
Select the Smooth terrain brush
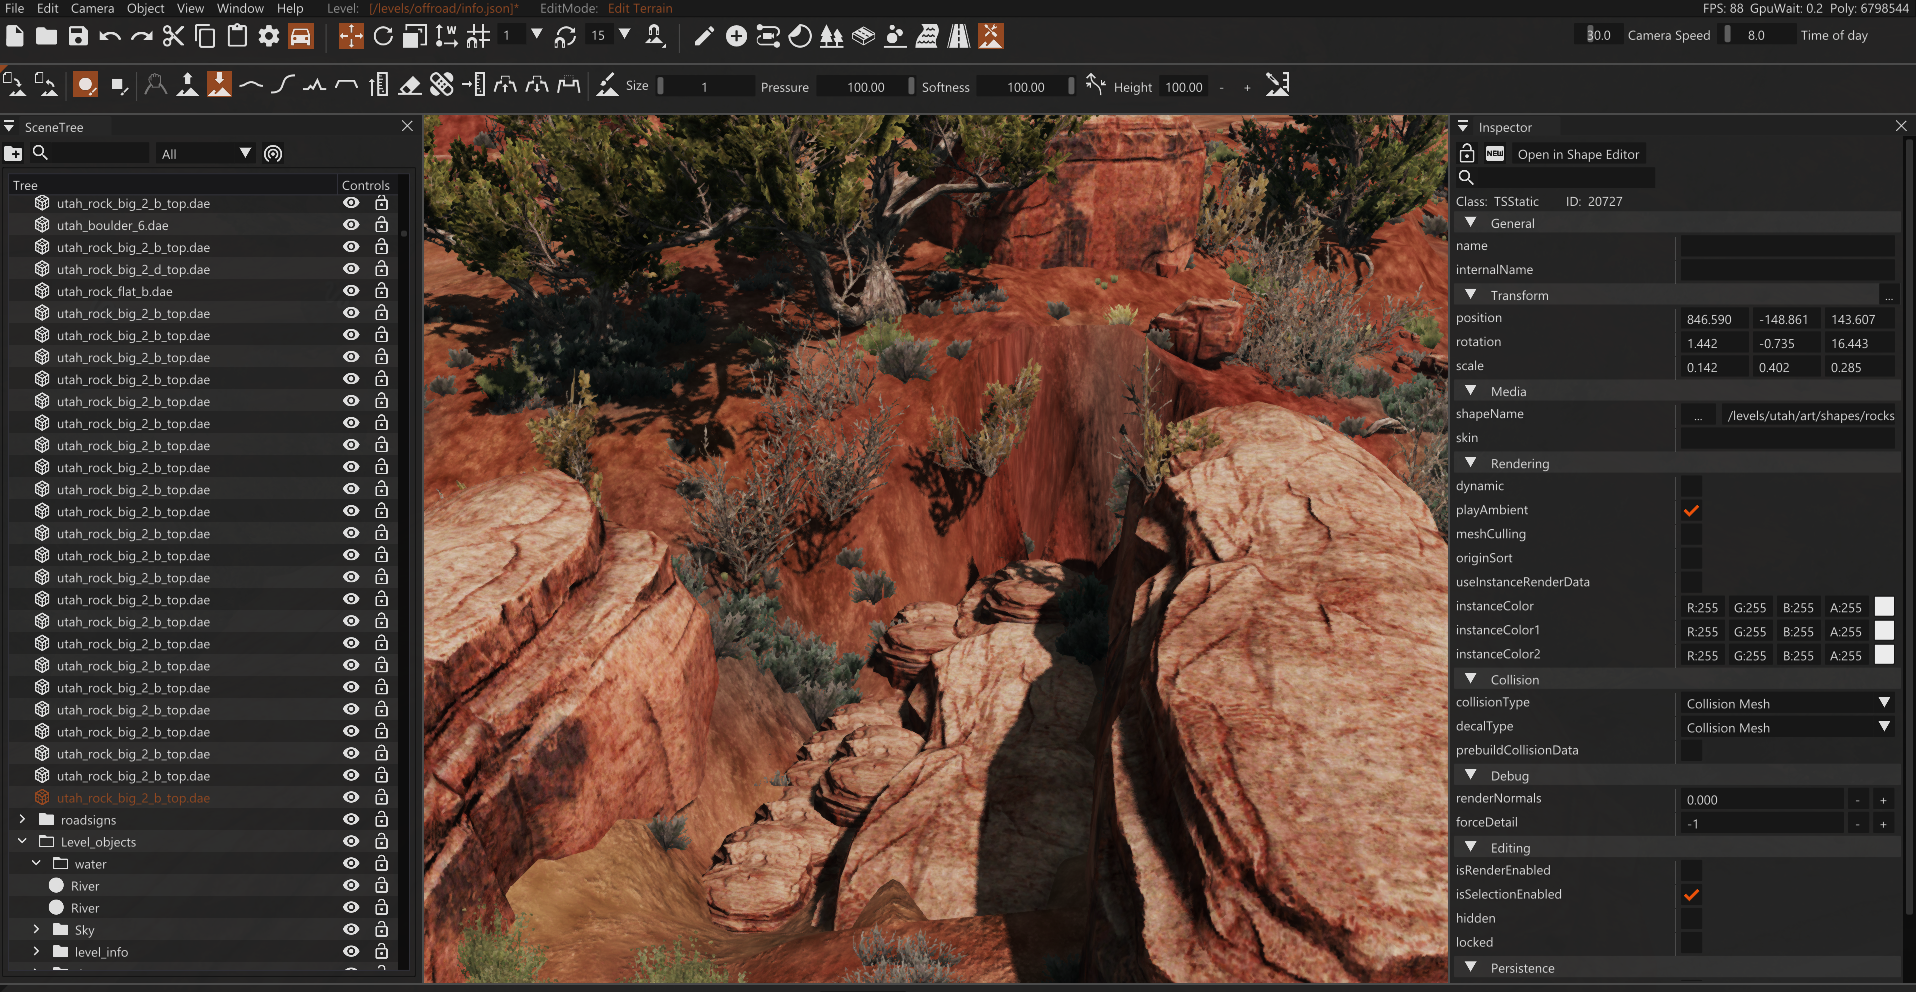251,85
